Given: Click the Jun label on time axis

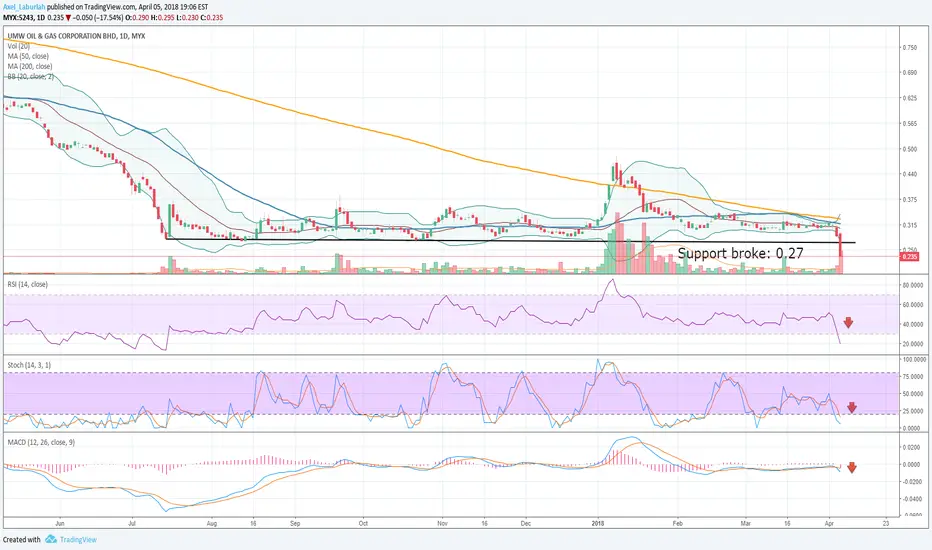Looking at the screenshot, I should click(59, 523).
